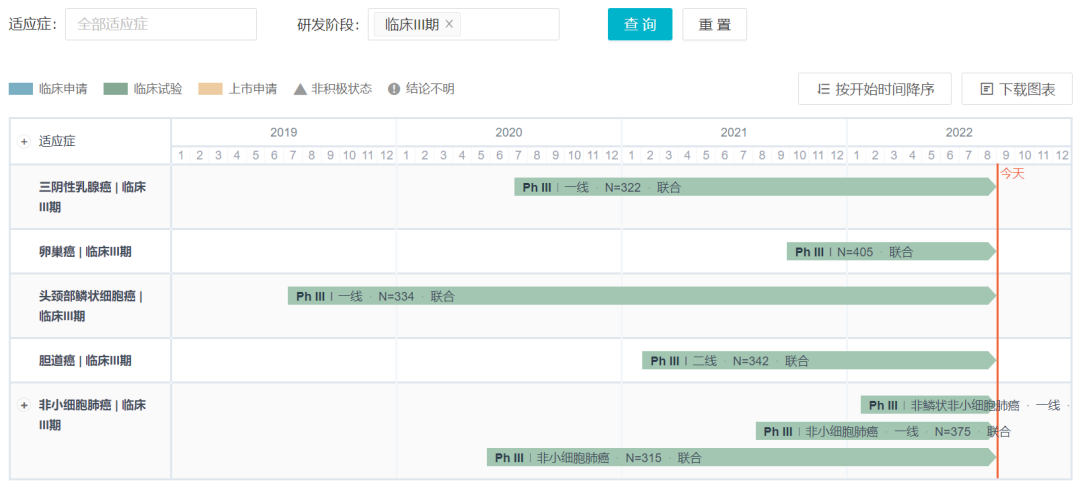Click the 非积极状态 triangle legend icon
1080x483 pixels.
(x=299, y=89)
